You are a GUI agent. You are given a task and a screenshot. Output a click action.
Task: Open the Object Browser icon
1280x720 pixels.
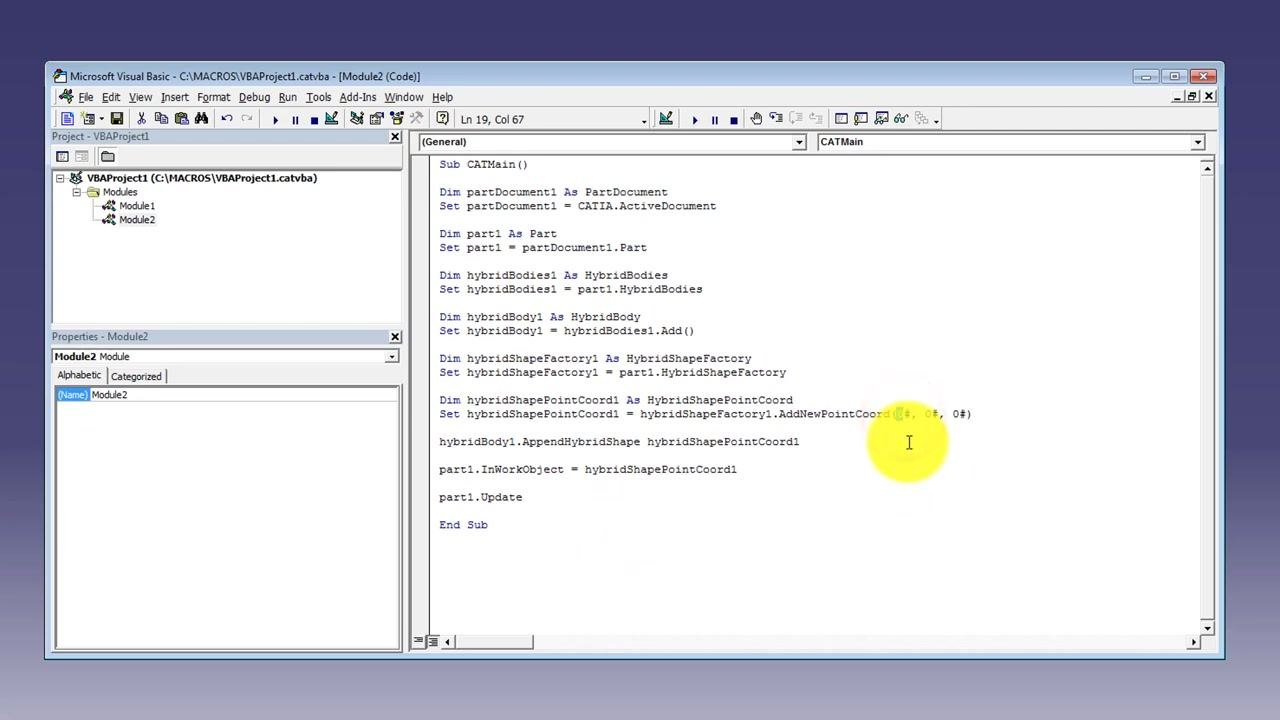397,119
